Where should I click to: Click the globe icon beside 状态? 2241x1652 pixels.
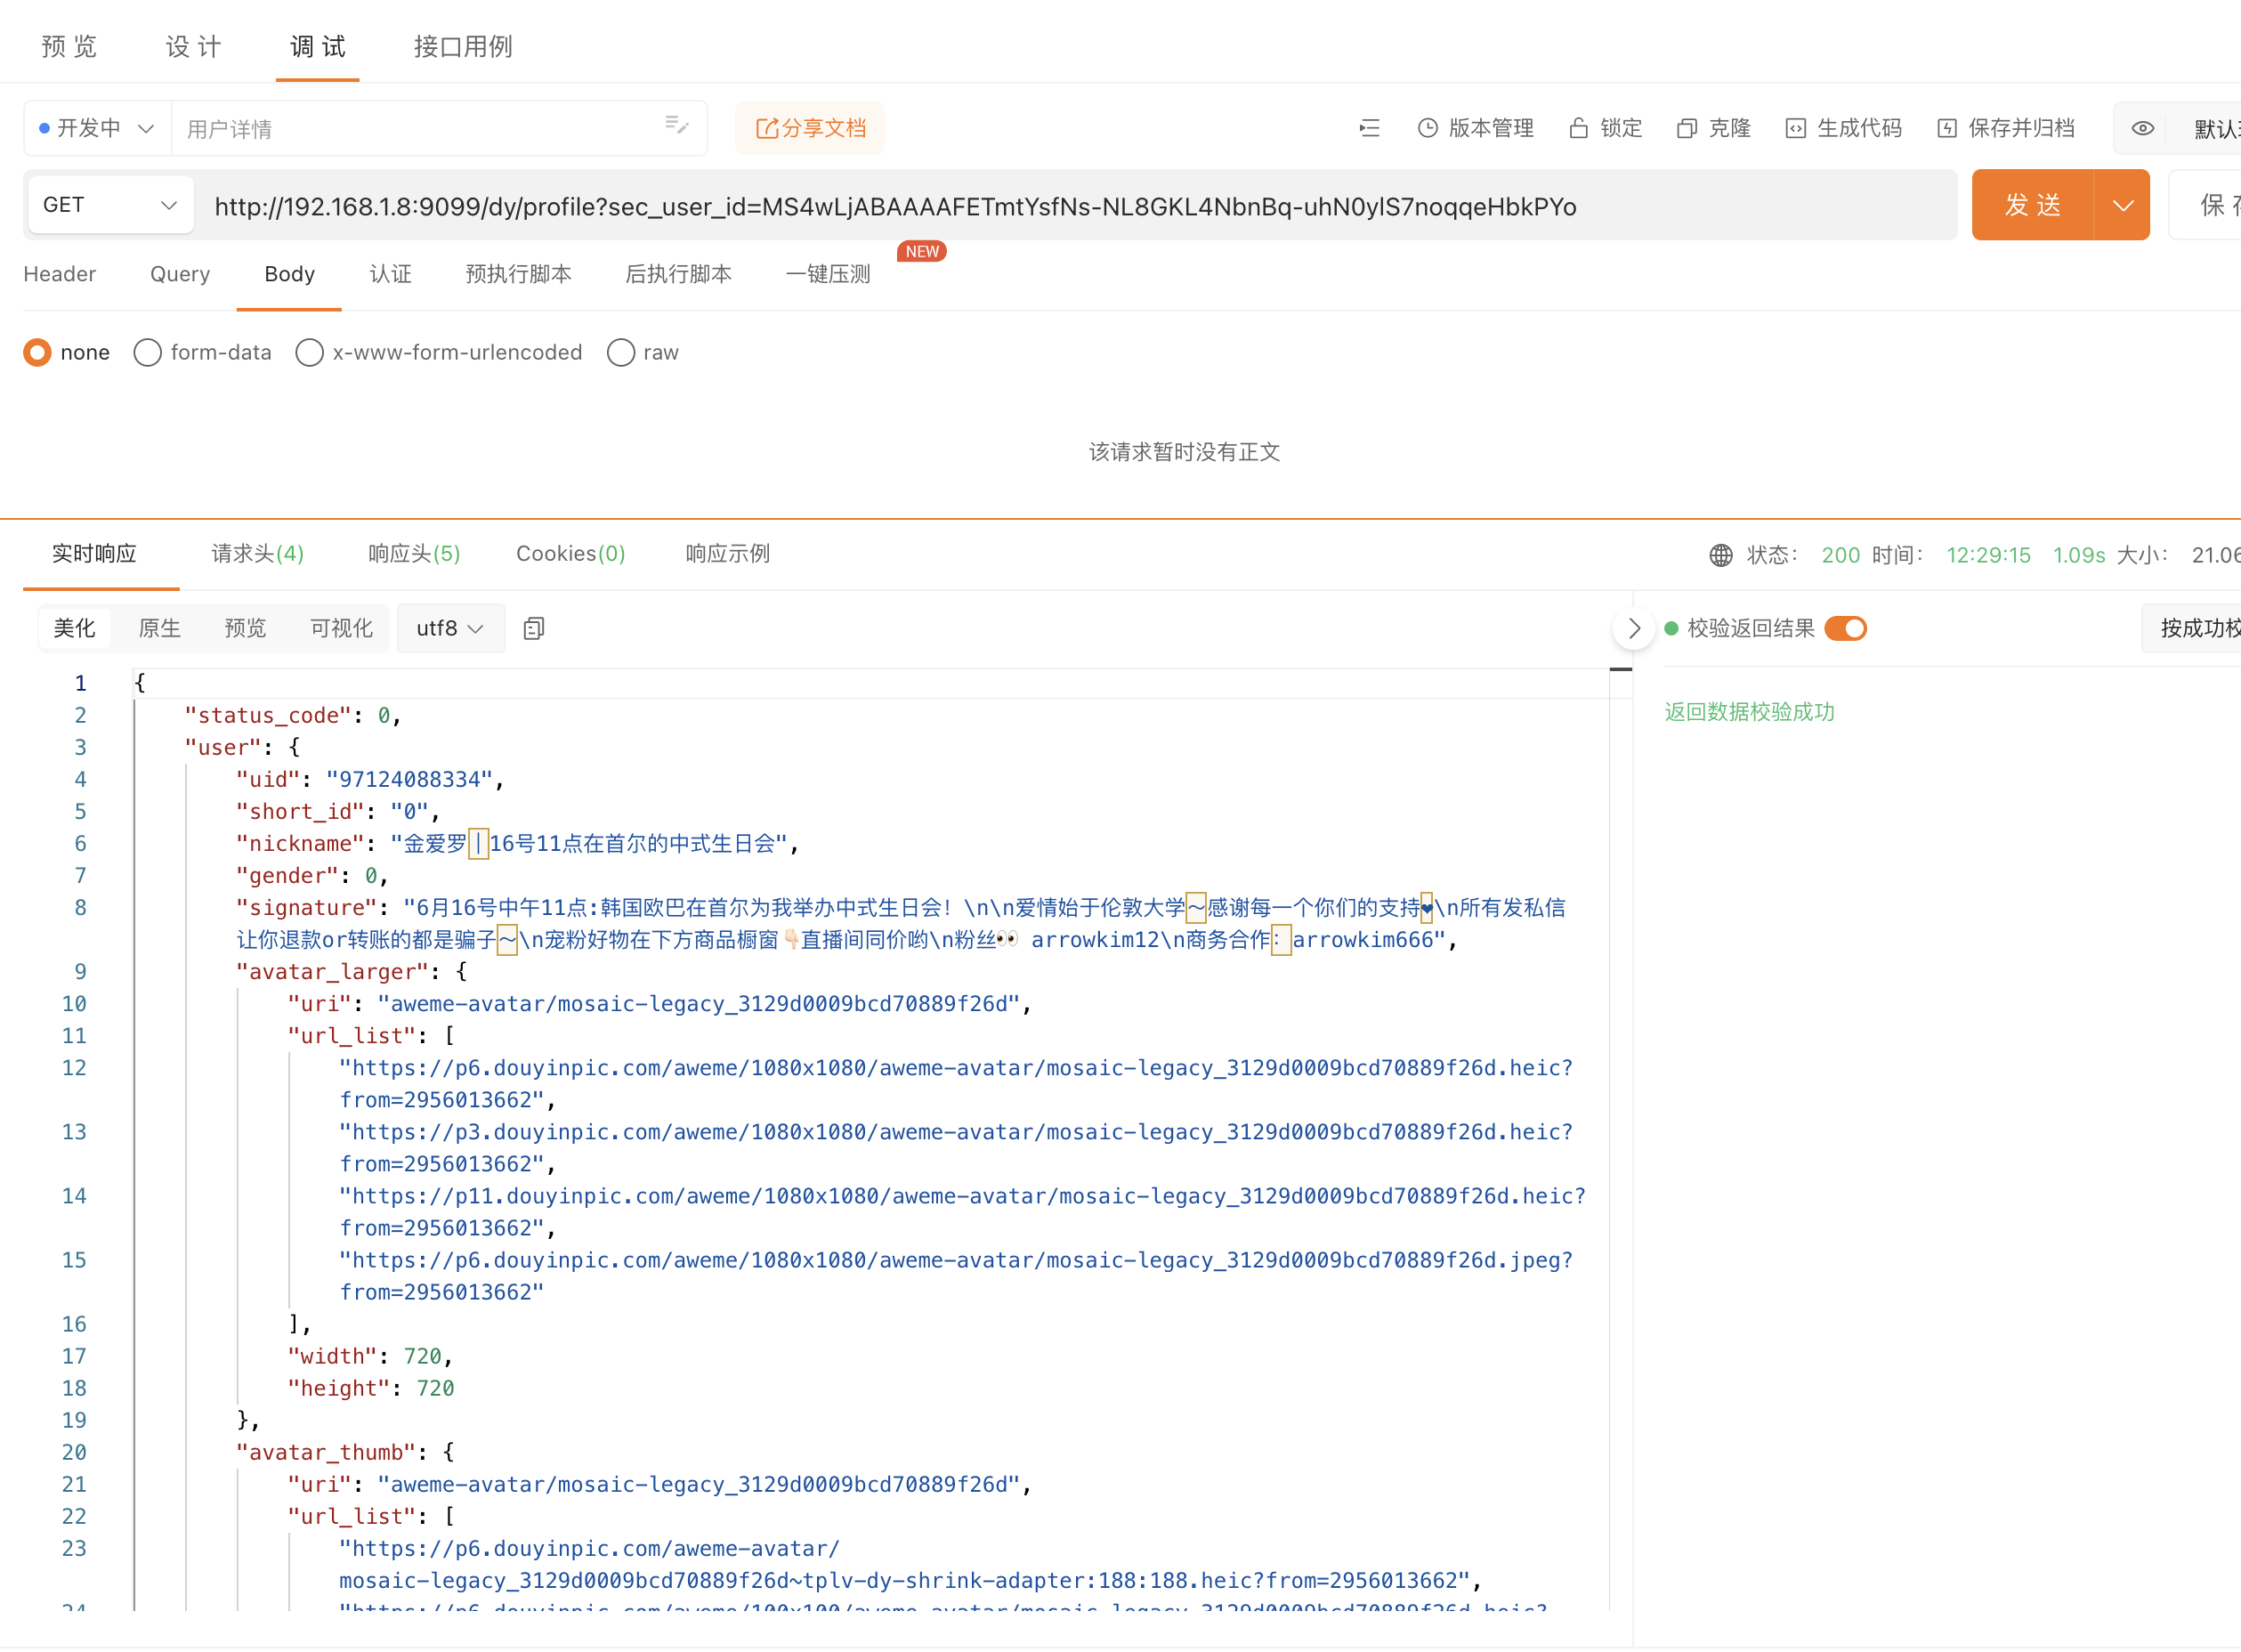[1720, 555]
